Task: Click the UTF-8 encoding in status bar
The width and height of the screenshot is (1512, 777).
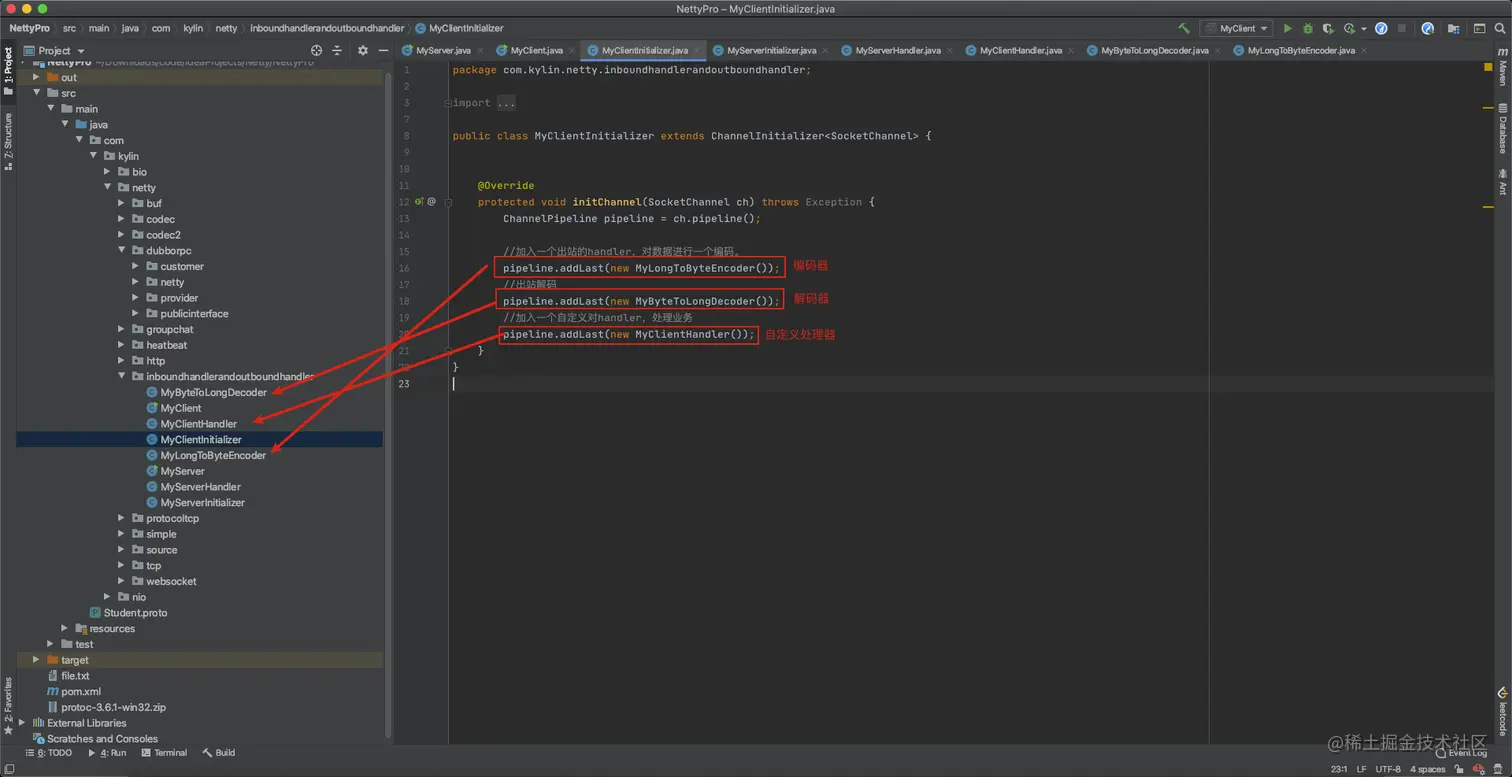Action: point(1388,769)
